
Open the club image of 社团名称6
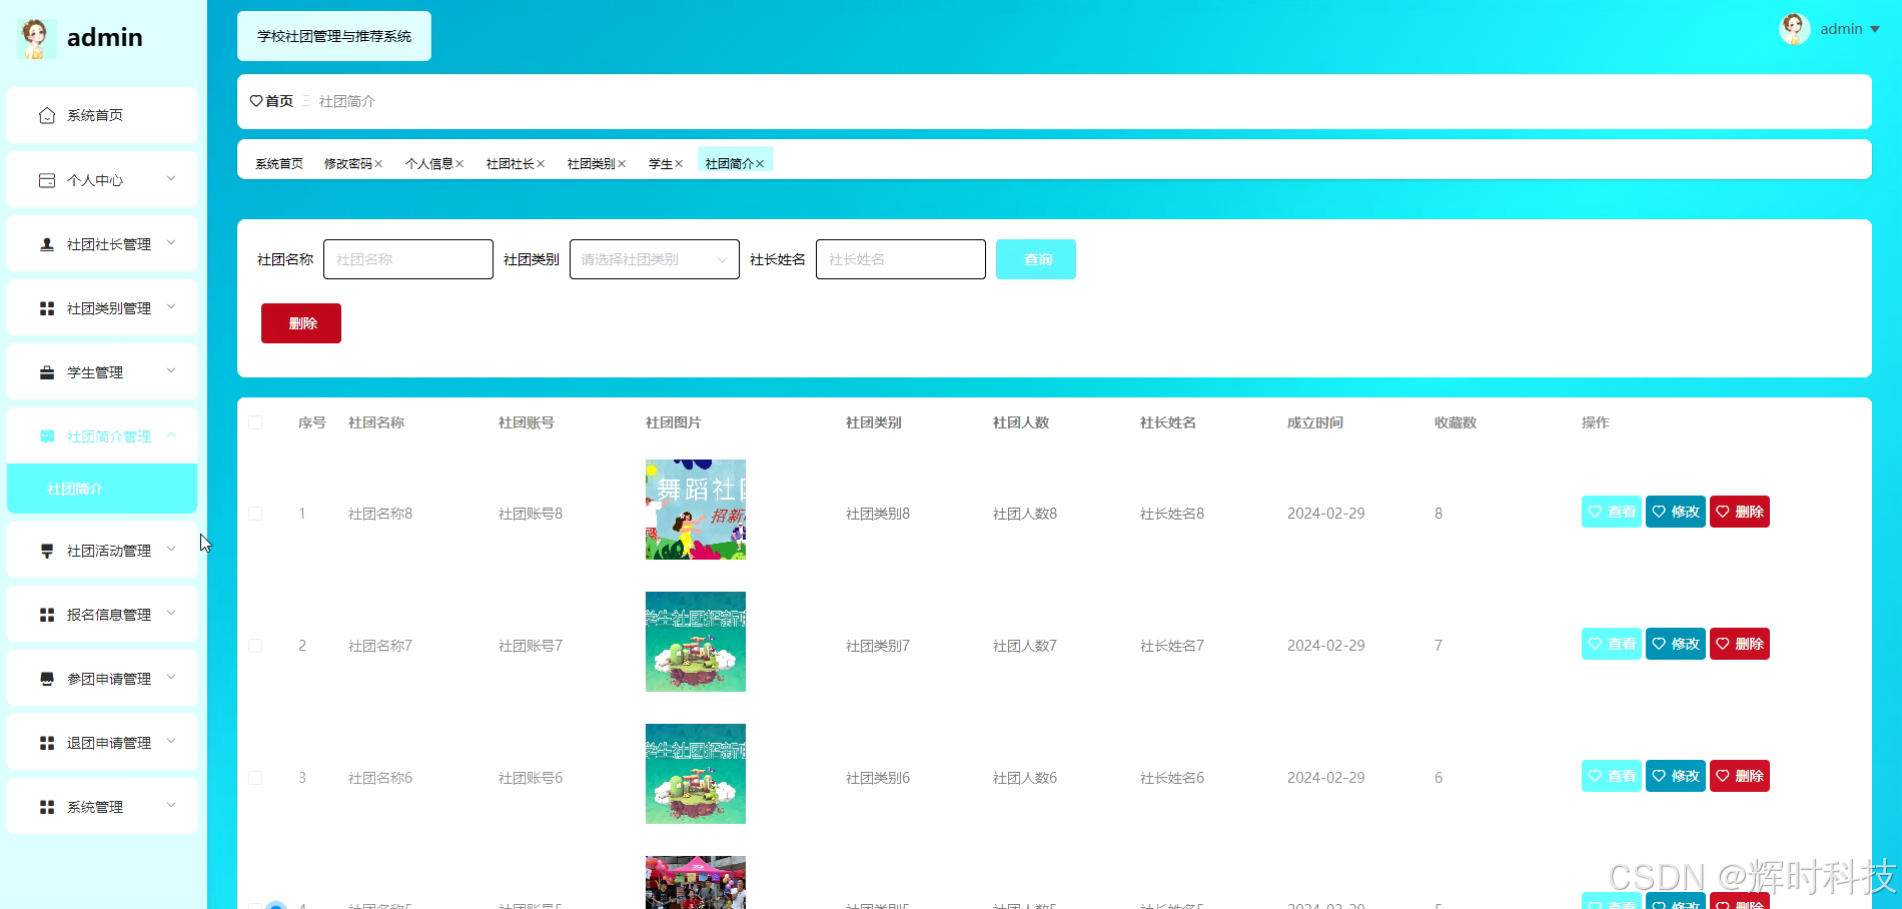(x=695, y=773)
